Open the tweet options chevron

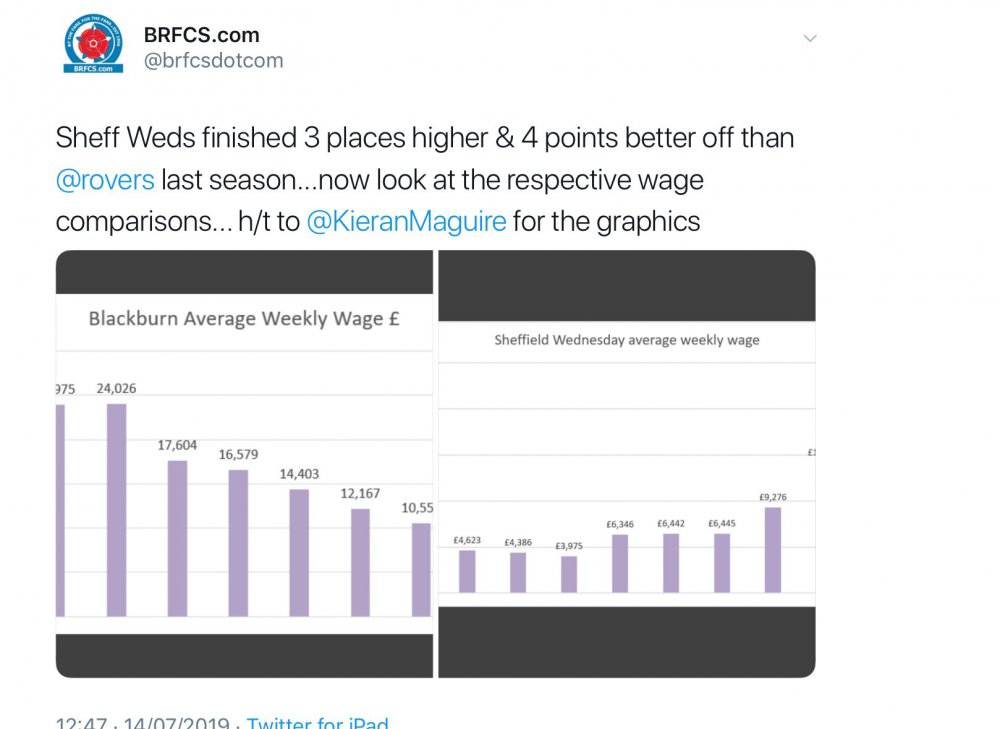point(810,38)
